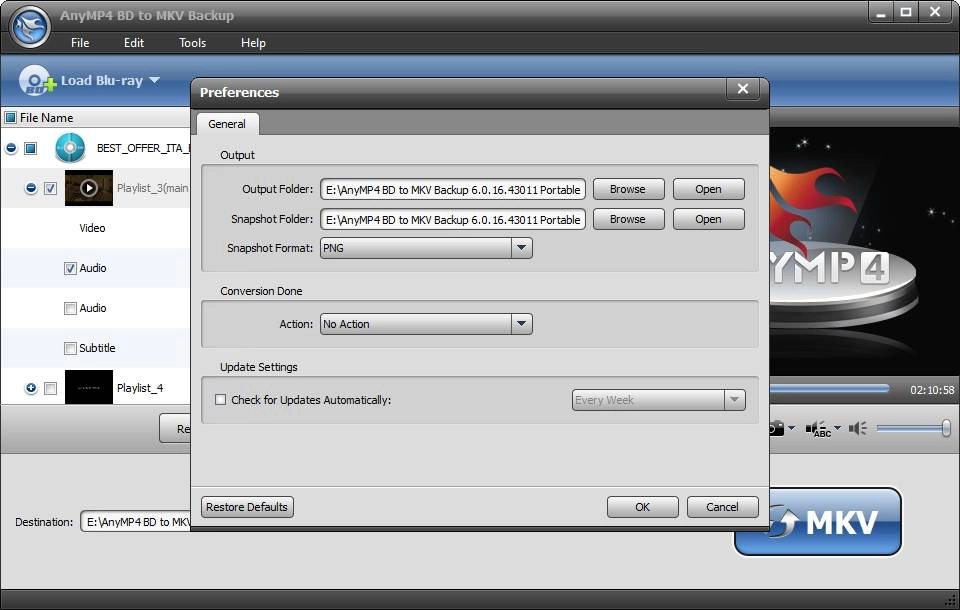Click the Destination path field

[135, 522]
